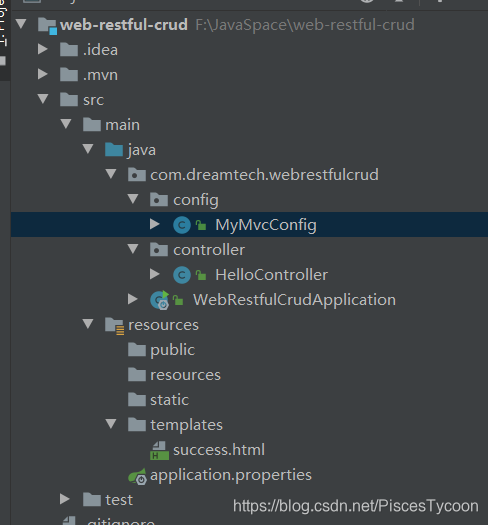This screenshot has width=488, height=525.
Task: Click the HelloController class icon
Action: (x=182, y=275)
